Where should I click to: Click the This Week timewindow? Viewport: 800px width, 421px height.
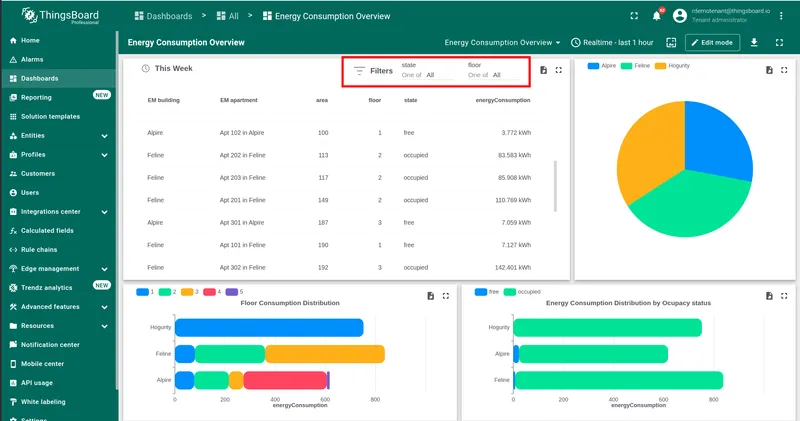[167, 68]
